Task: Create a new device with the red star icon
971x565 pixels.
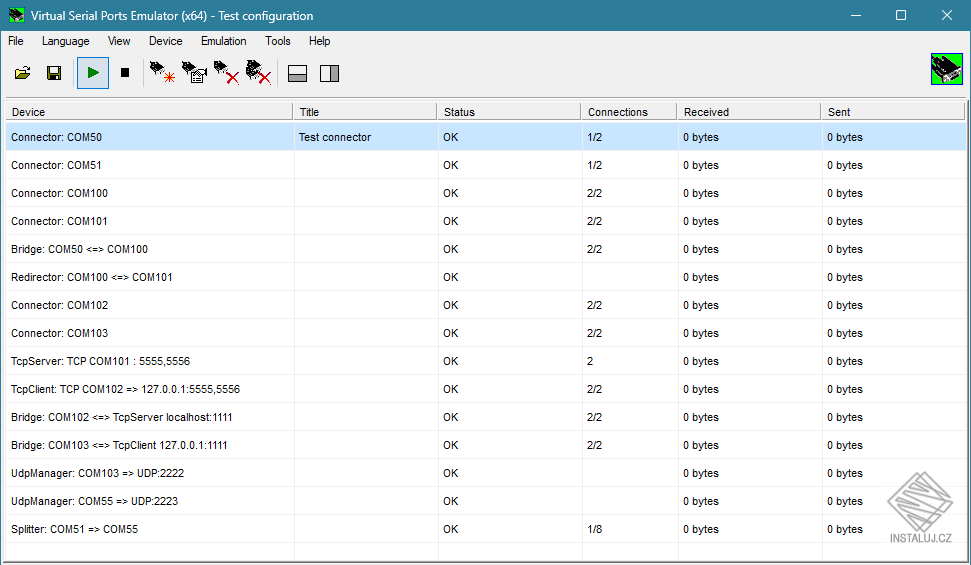Action: pyautogui.click(x=162, y=73)
